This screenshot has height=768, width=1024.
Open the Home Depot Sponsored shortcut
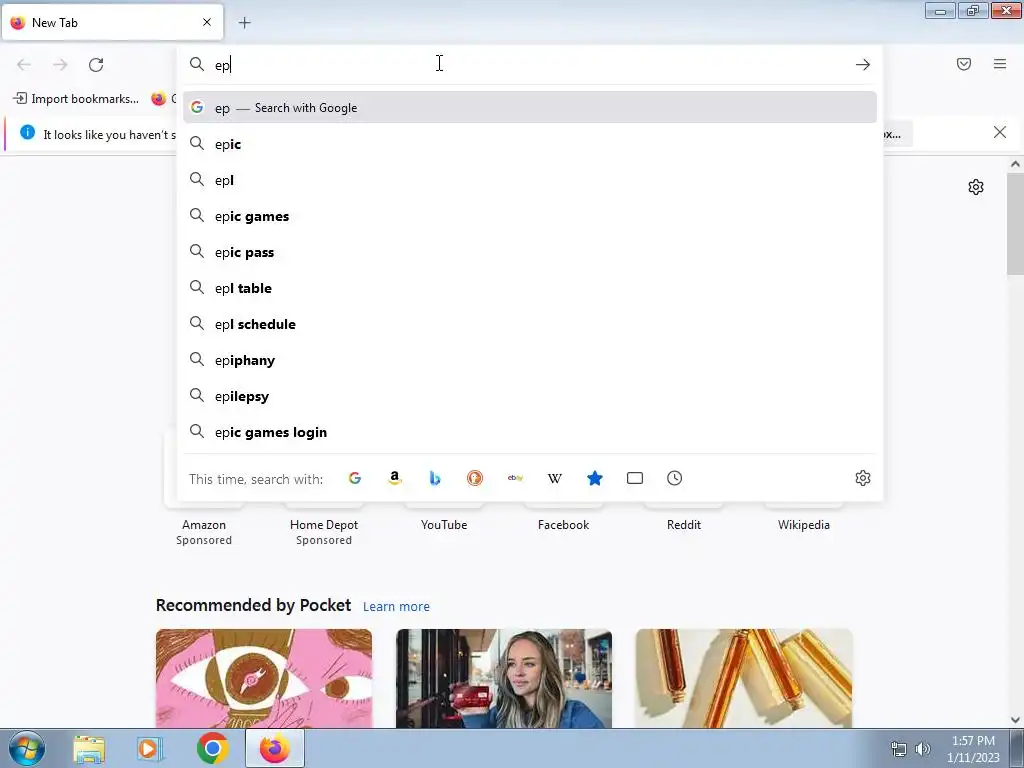click(324, 532)
